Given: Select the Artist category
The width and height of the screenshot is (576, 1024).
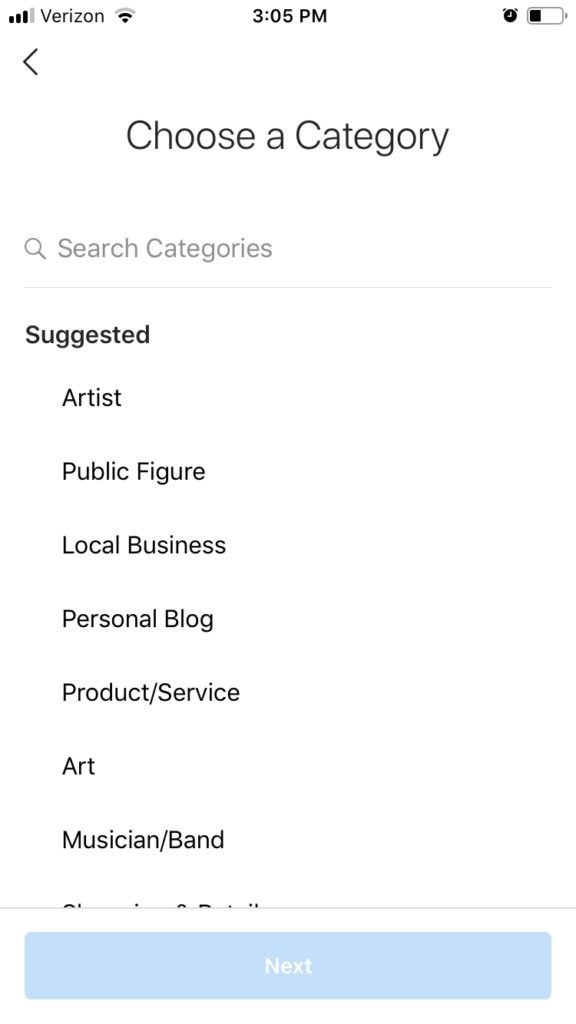Looking at the screenshot, I should click(92, 397).
